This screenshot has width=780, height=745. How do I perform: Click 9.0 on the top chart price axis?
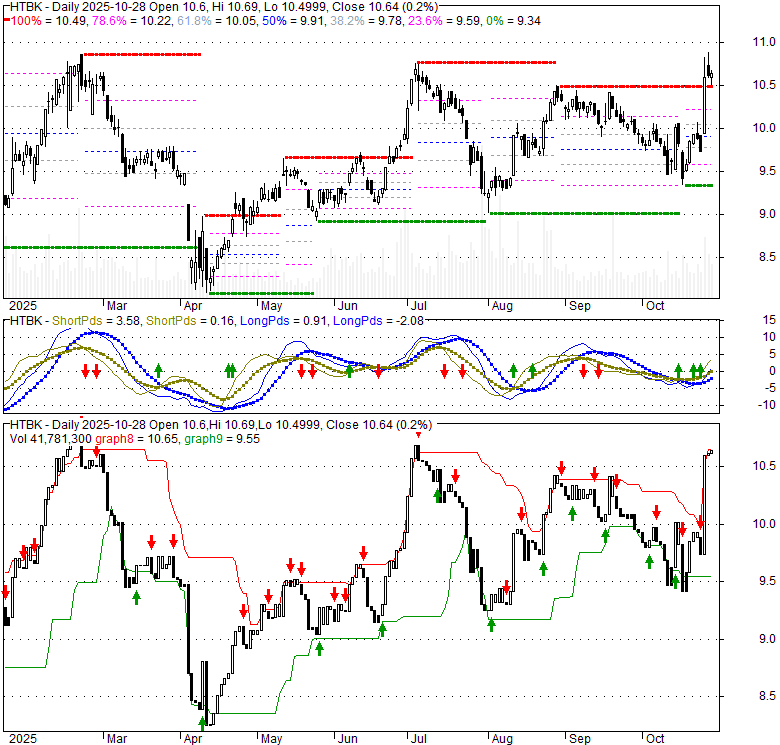[x=767, y=214]
